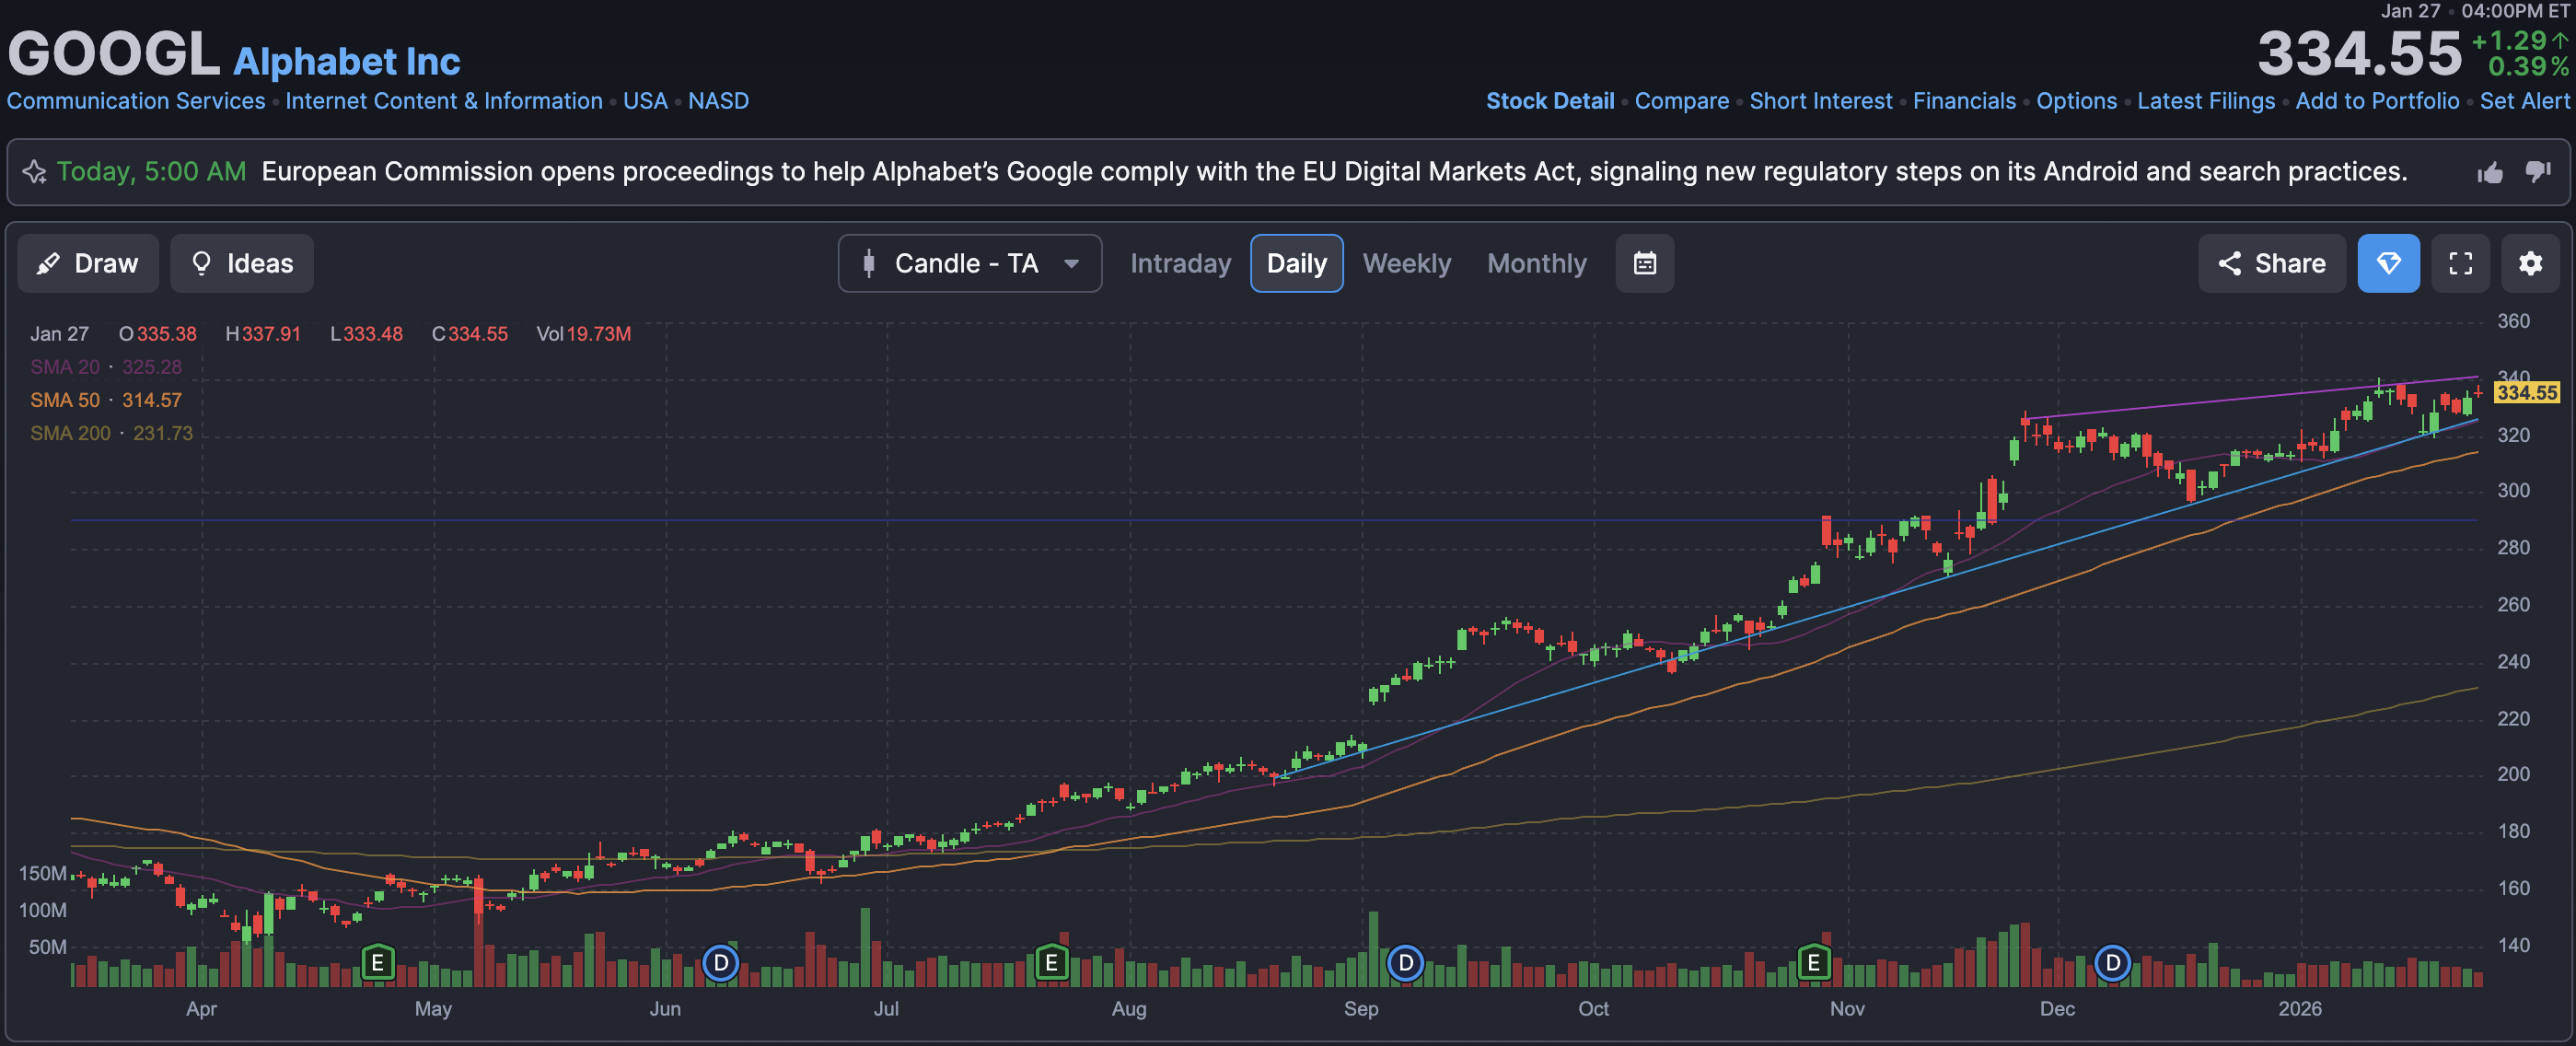Image resolution: width=2576 pixels, height=1046 pixels.
Task: Switch chart to Monthly timeframe
Action: [x=1536, y=263]
